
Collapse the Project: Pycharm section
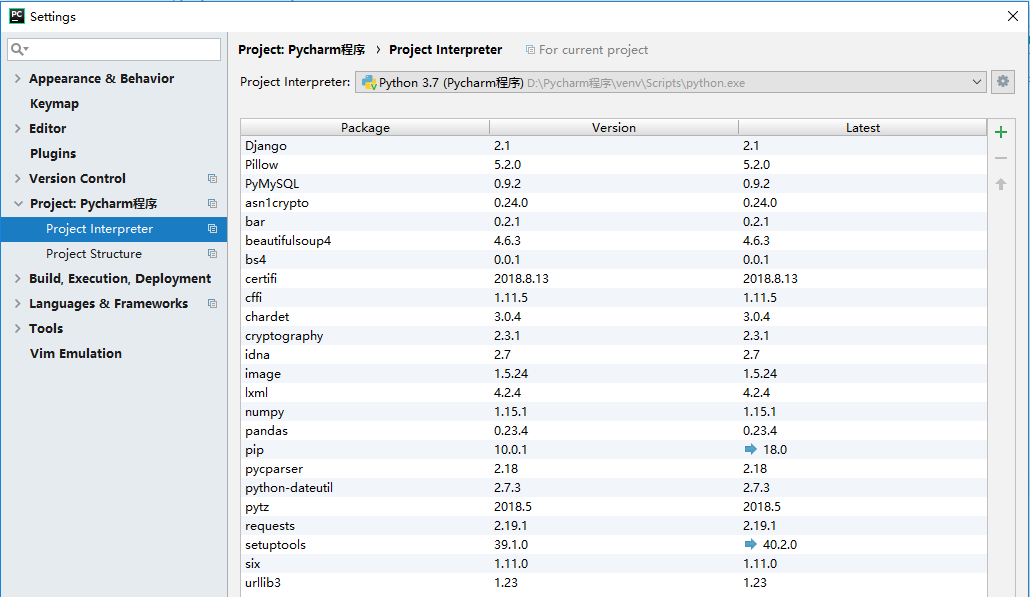click(18, 204)
